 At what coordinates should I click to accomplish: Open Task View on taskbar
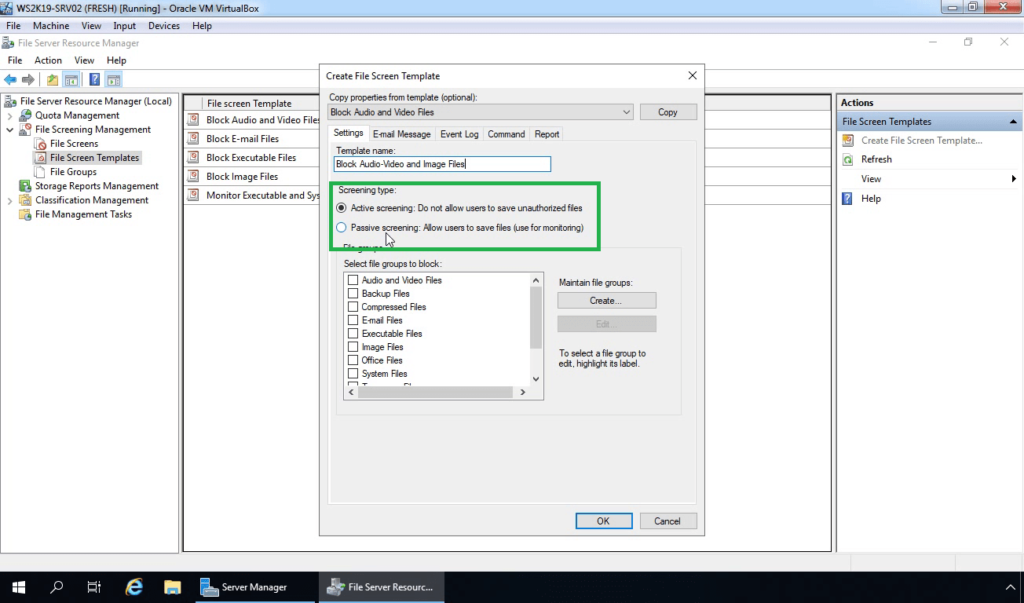(x=94, y=587)
